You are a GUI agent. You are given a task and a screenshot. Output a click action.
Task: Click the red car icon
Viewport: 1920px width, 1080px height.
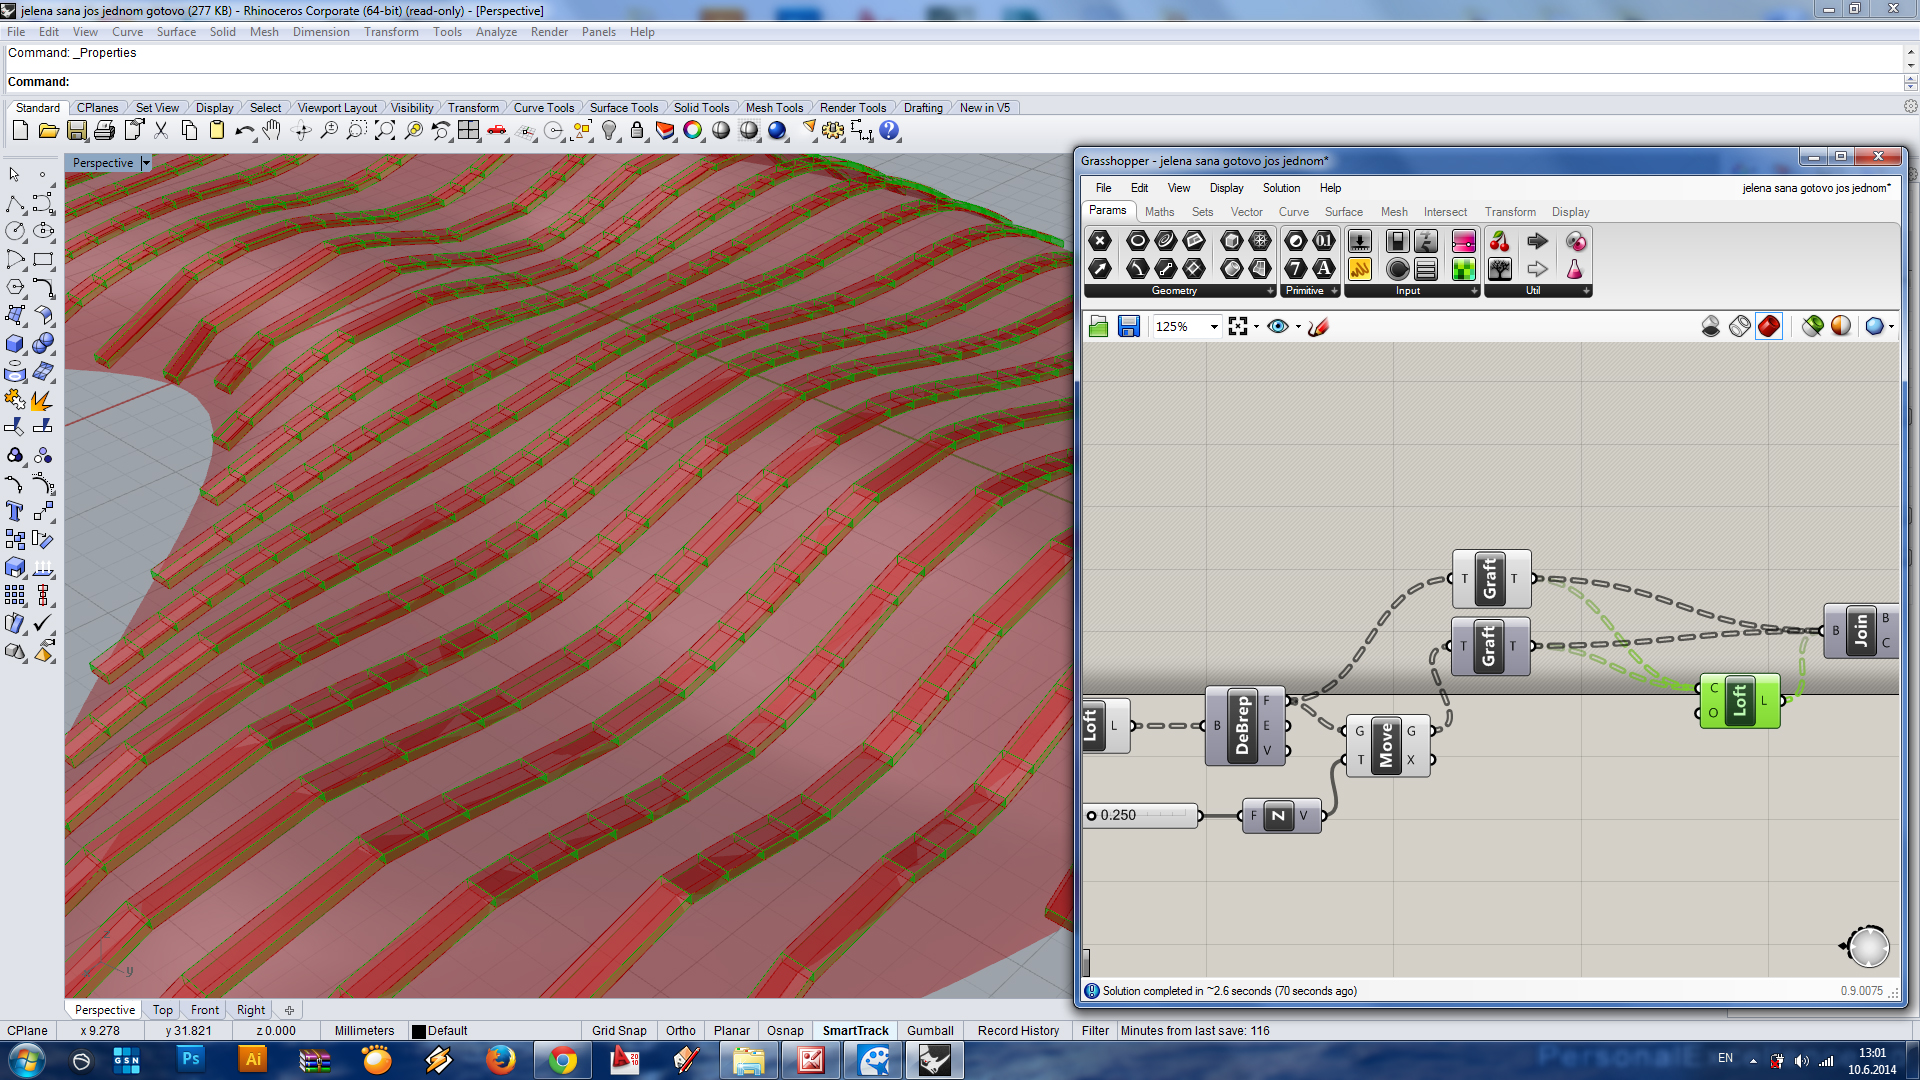497,130
